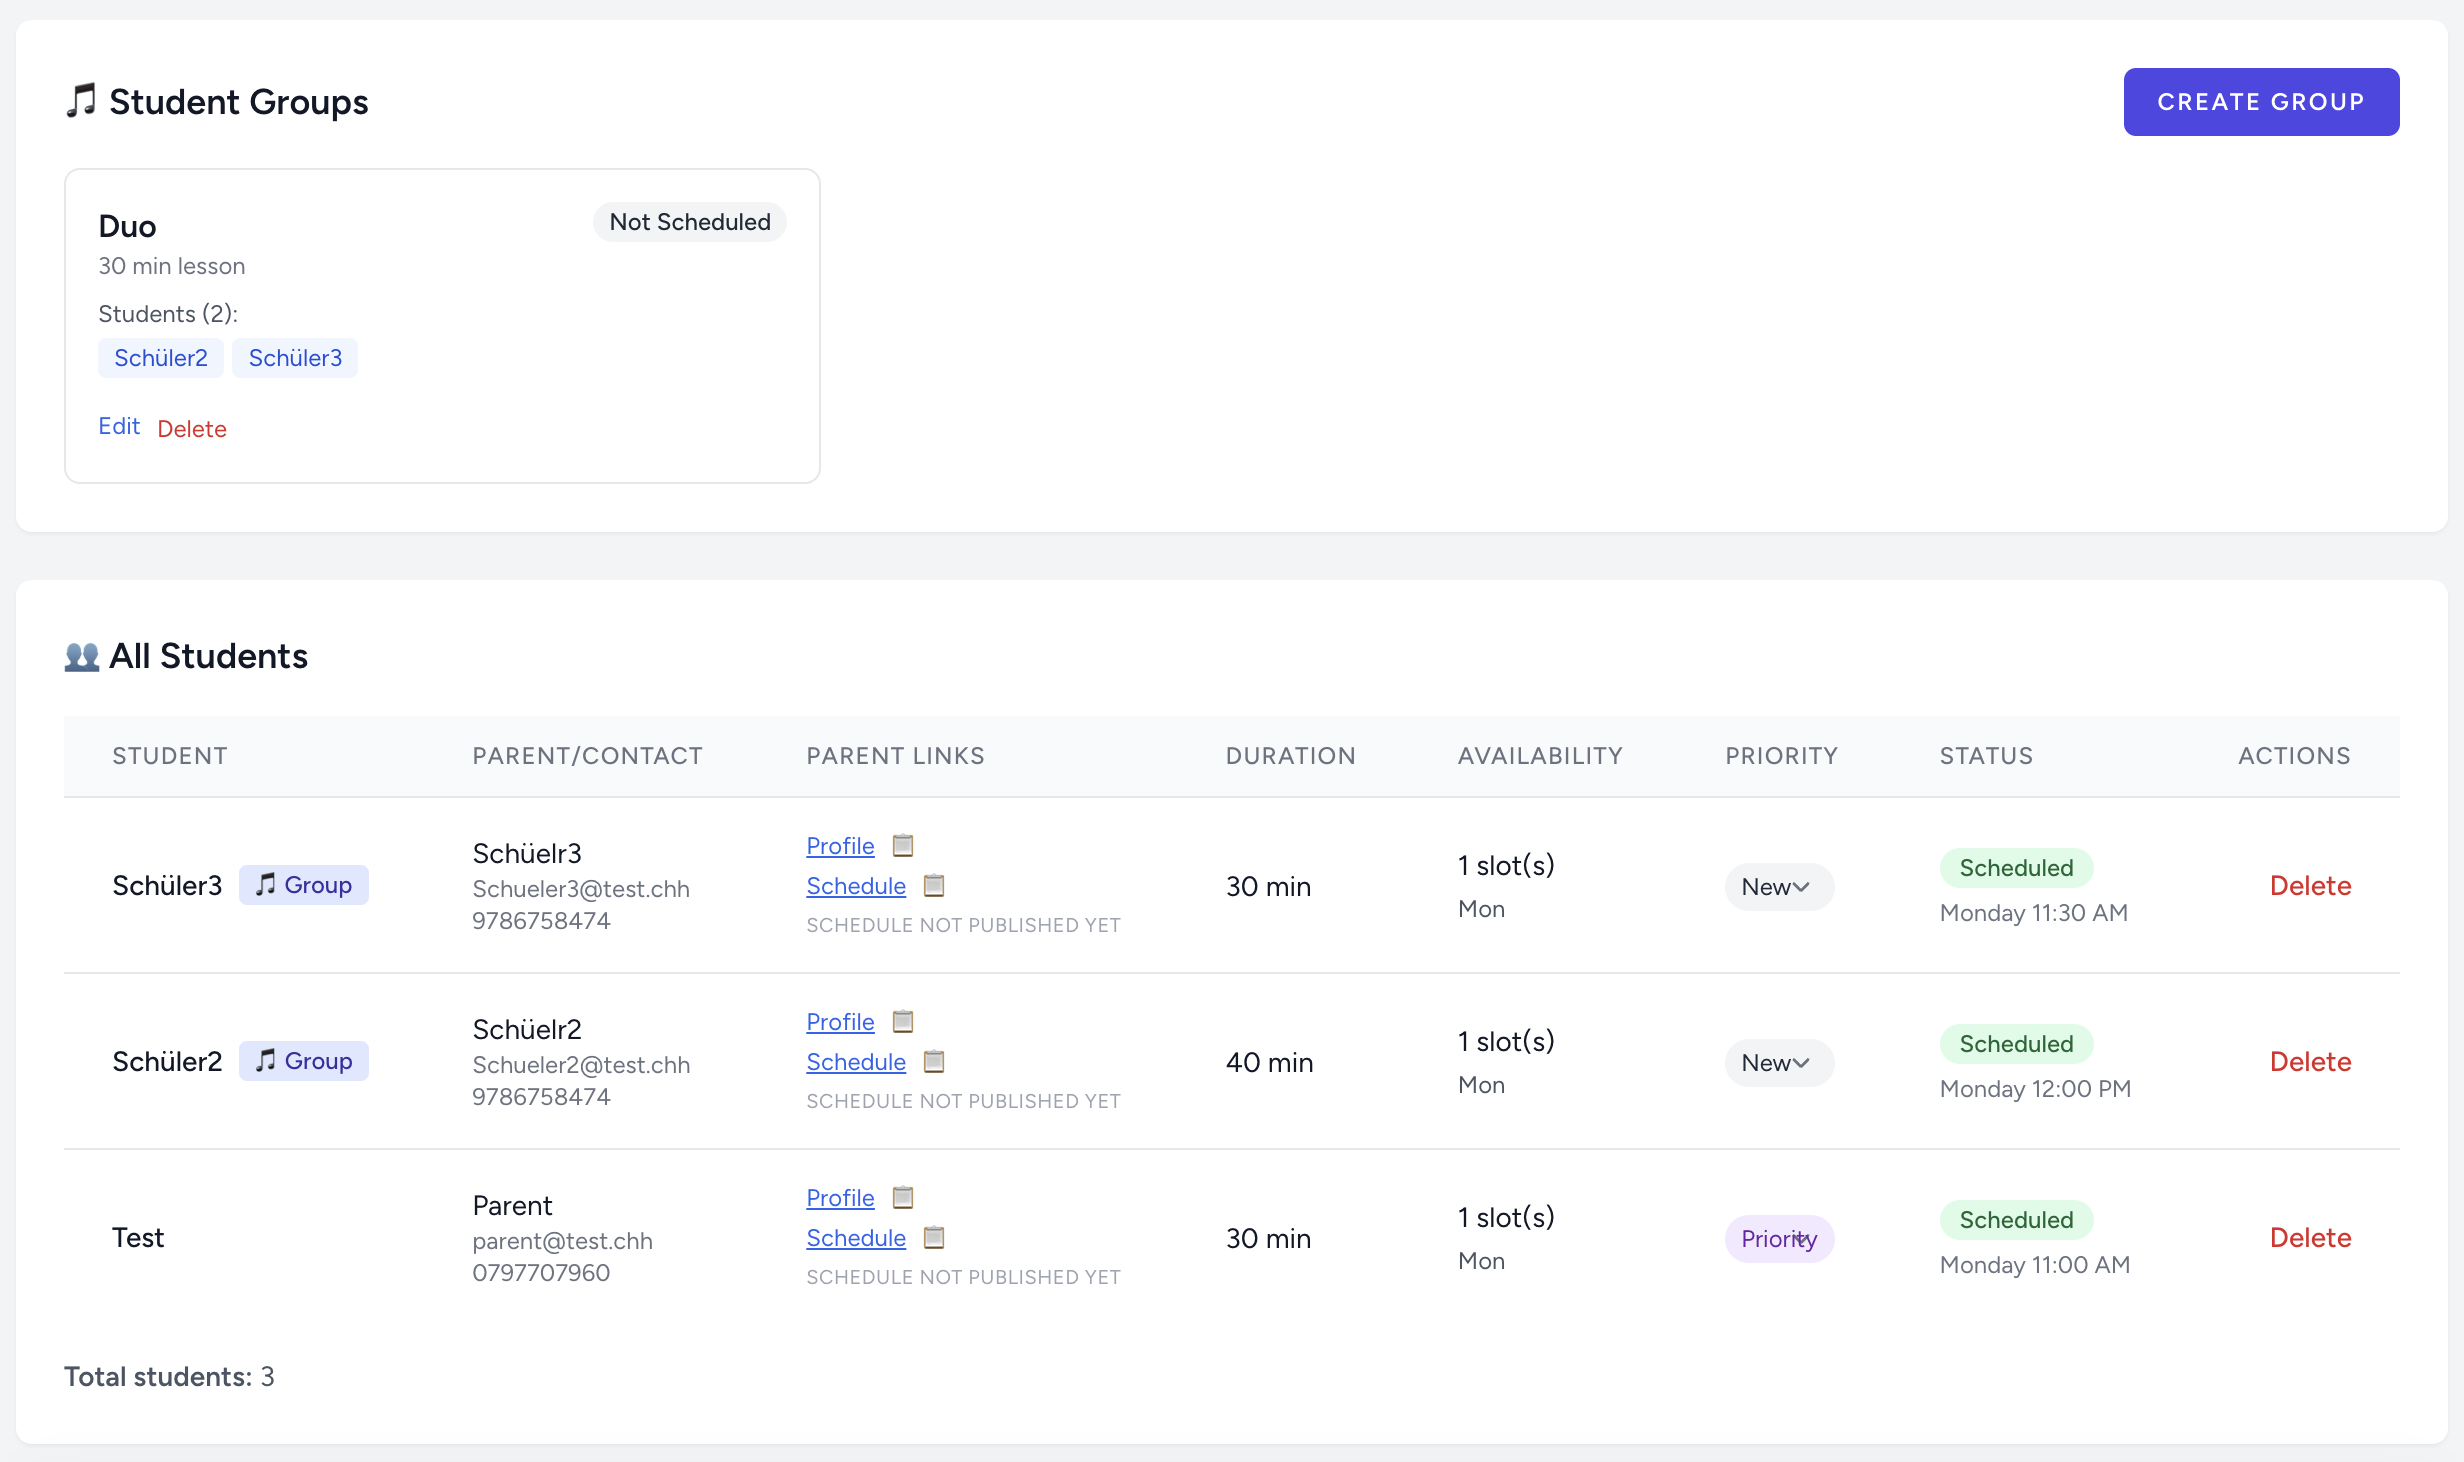Delete the Test student row

[2310, 1238]
